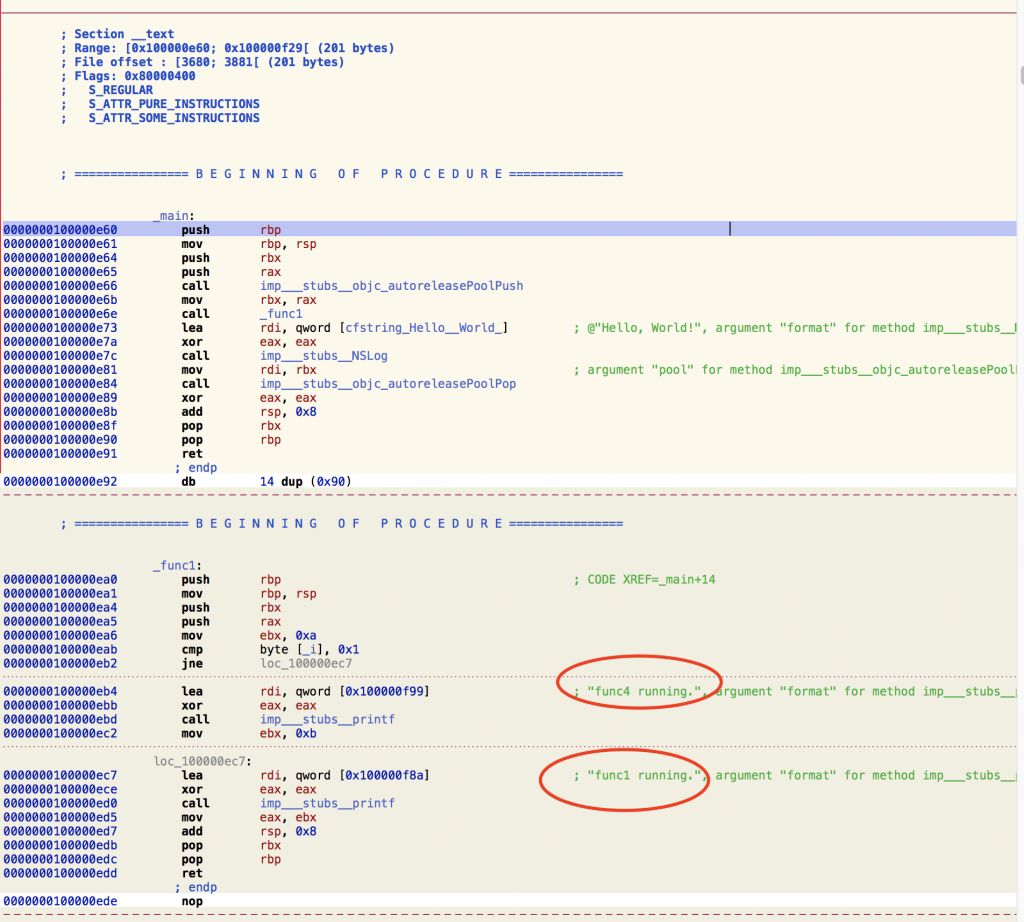Screen dimensions: 1024x922
Task: Click the eax, ebx operand at 100000ed5
Action: (288, 817)
